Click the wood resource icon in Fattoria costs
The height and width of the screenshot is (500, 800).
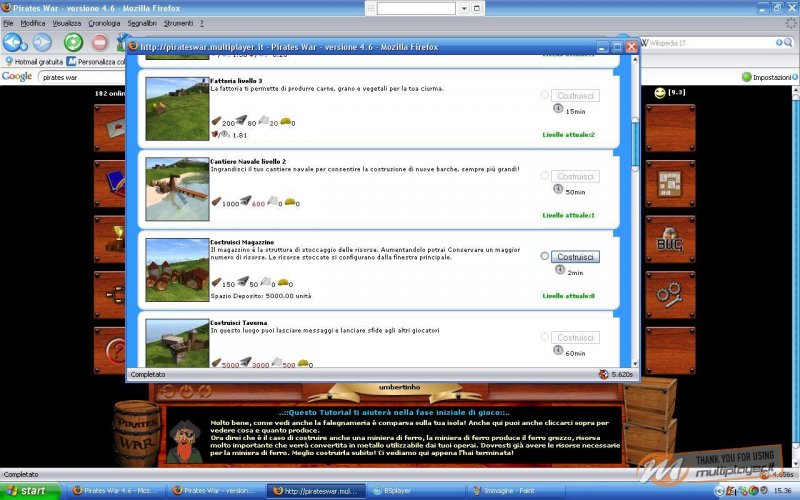pyautogui.click(x=216, y=121)
